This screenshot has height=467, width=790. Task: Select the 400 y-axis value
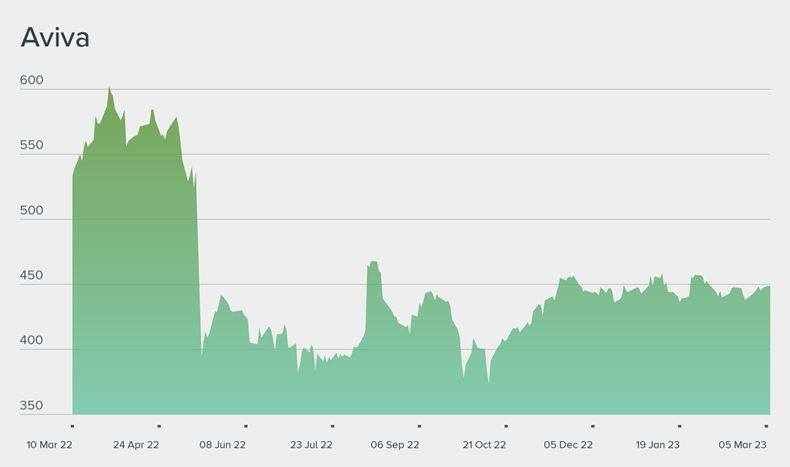[32, 341]
